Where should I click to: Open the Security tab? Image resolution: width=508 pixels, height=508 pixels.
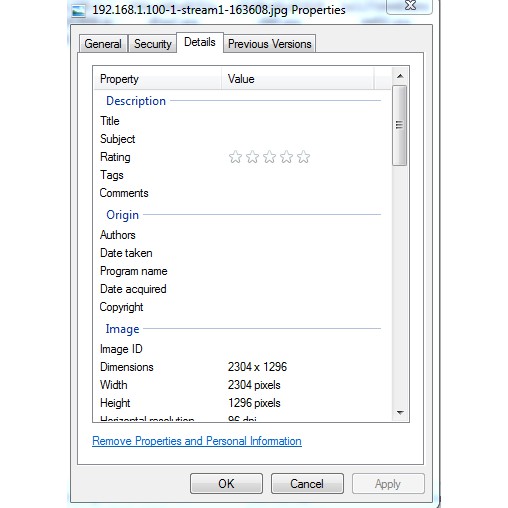tap(153, 44)
